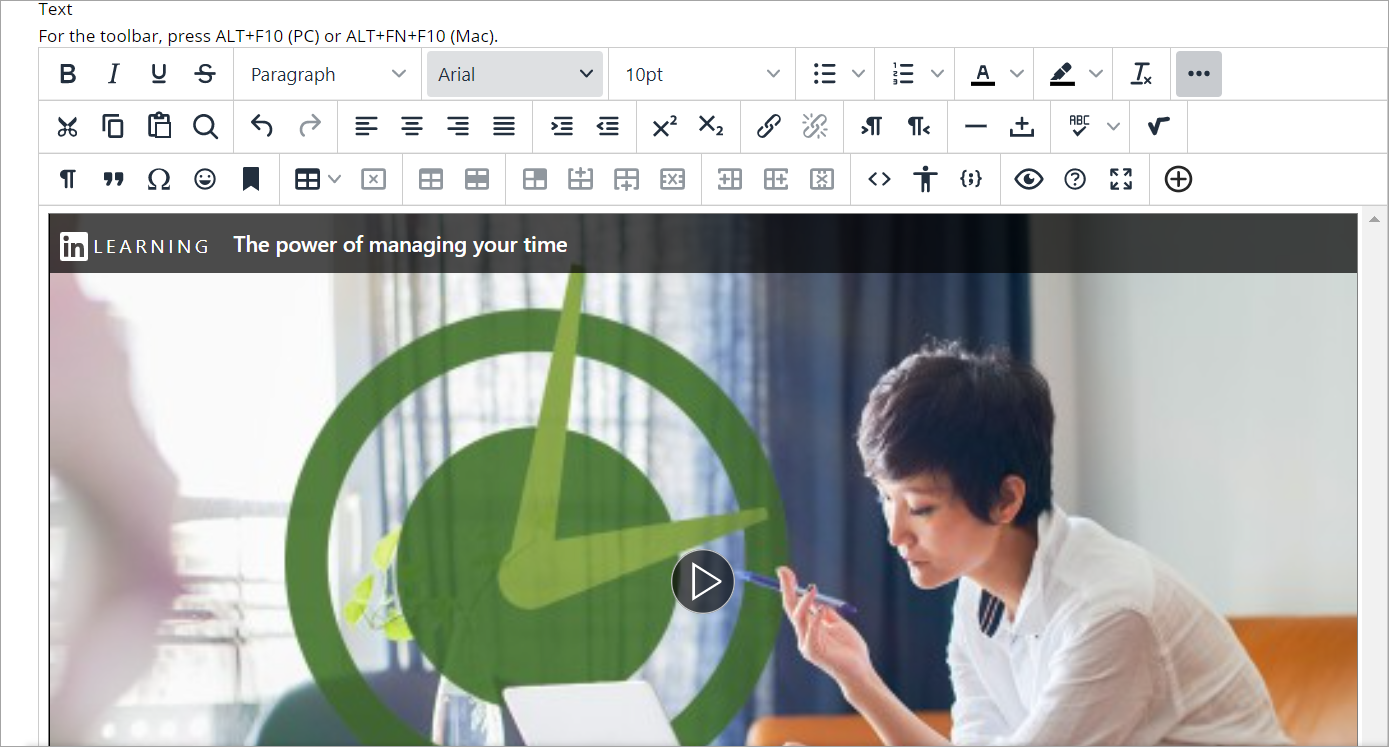This screenshot has width=1389, height=747.
Task: Expand table insert options arrow
Action: tap(335, 179)
